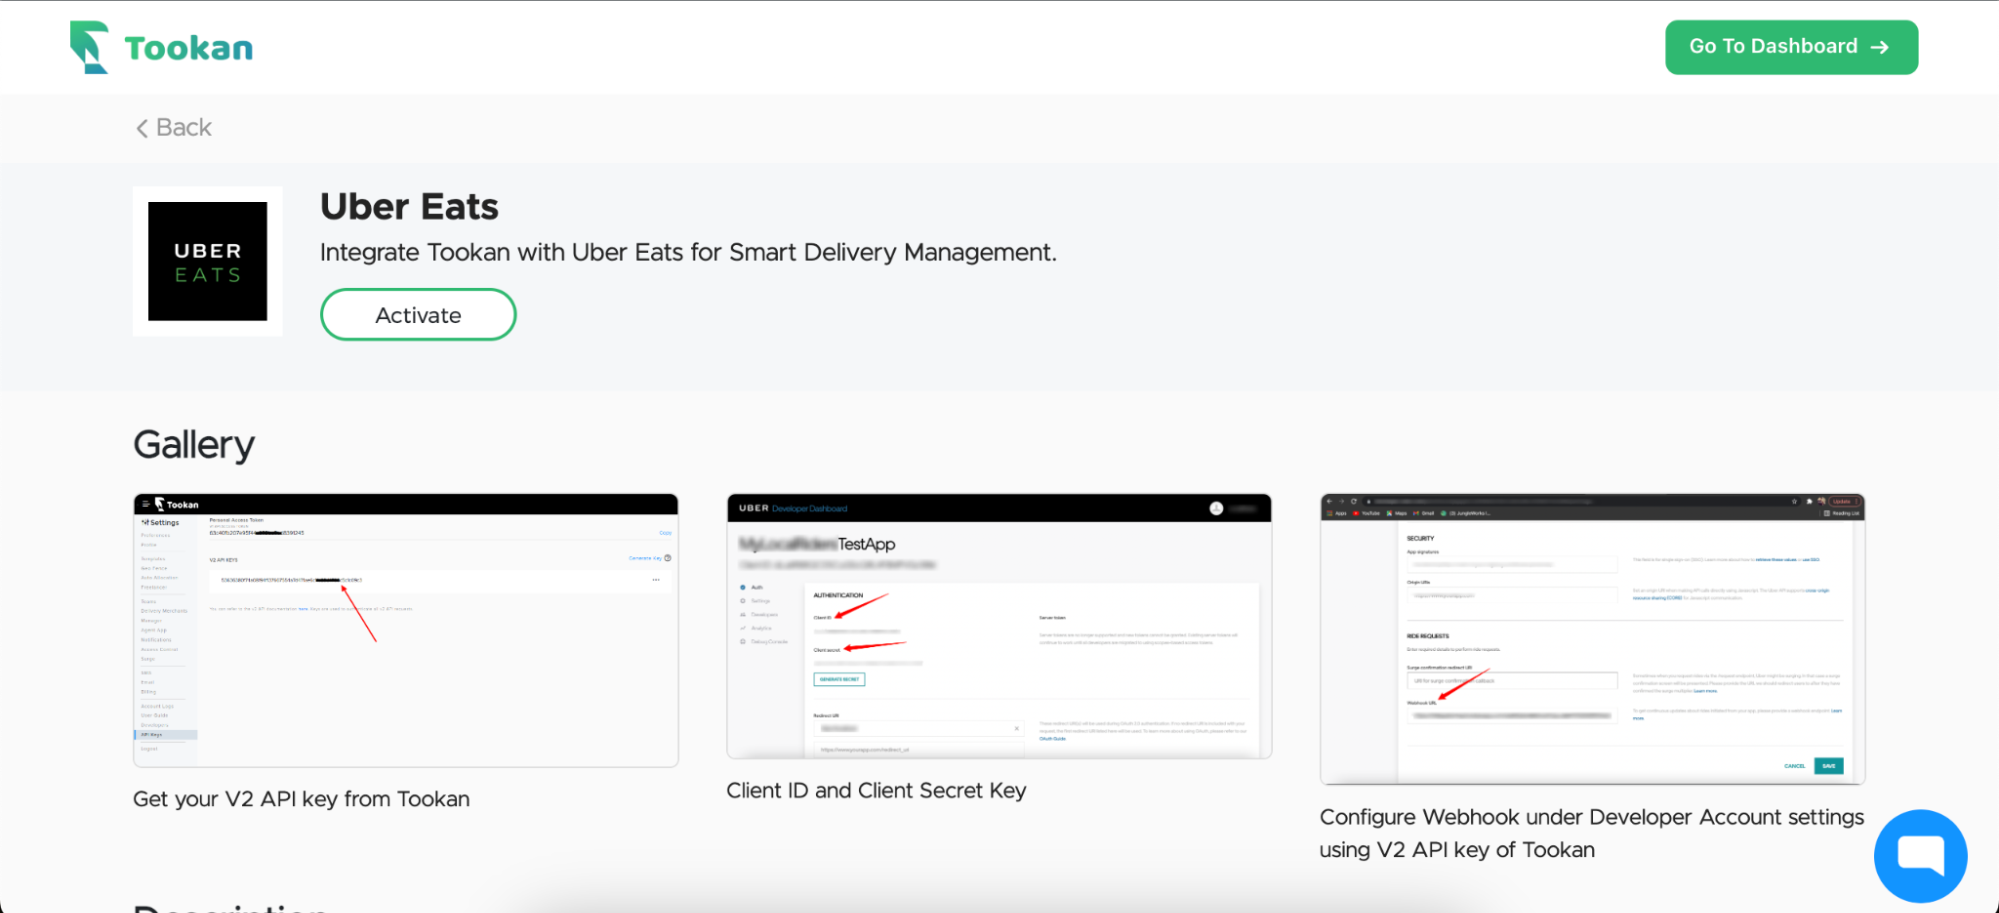Click the 'Configure Webhook under Developer Account' caption

(x=1592, y=833)
